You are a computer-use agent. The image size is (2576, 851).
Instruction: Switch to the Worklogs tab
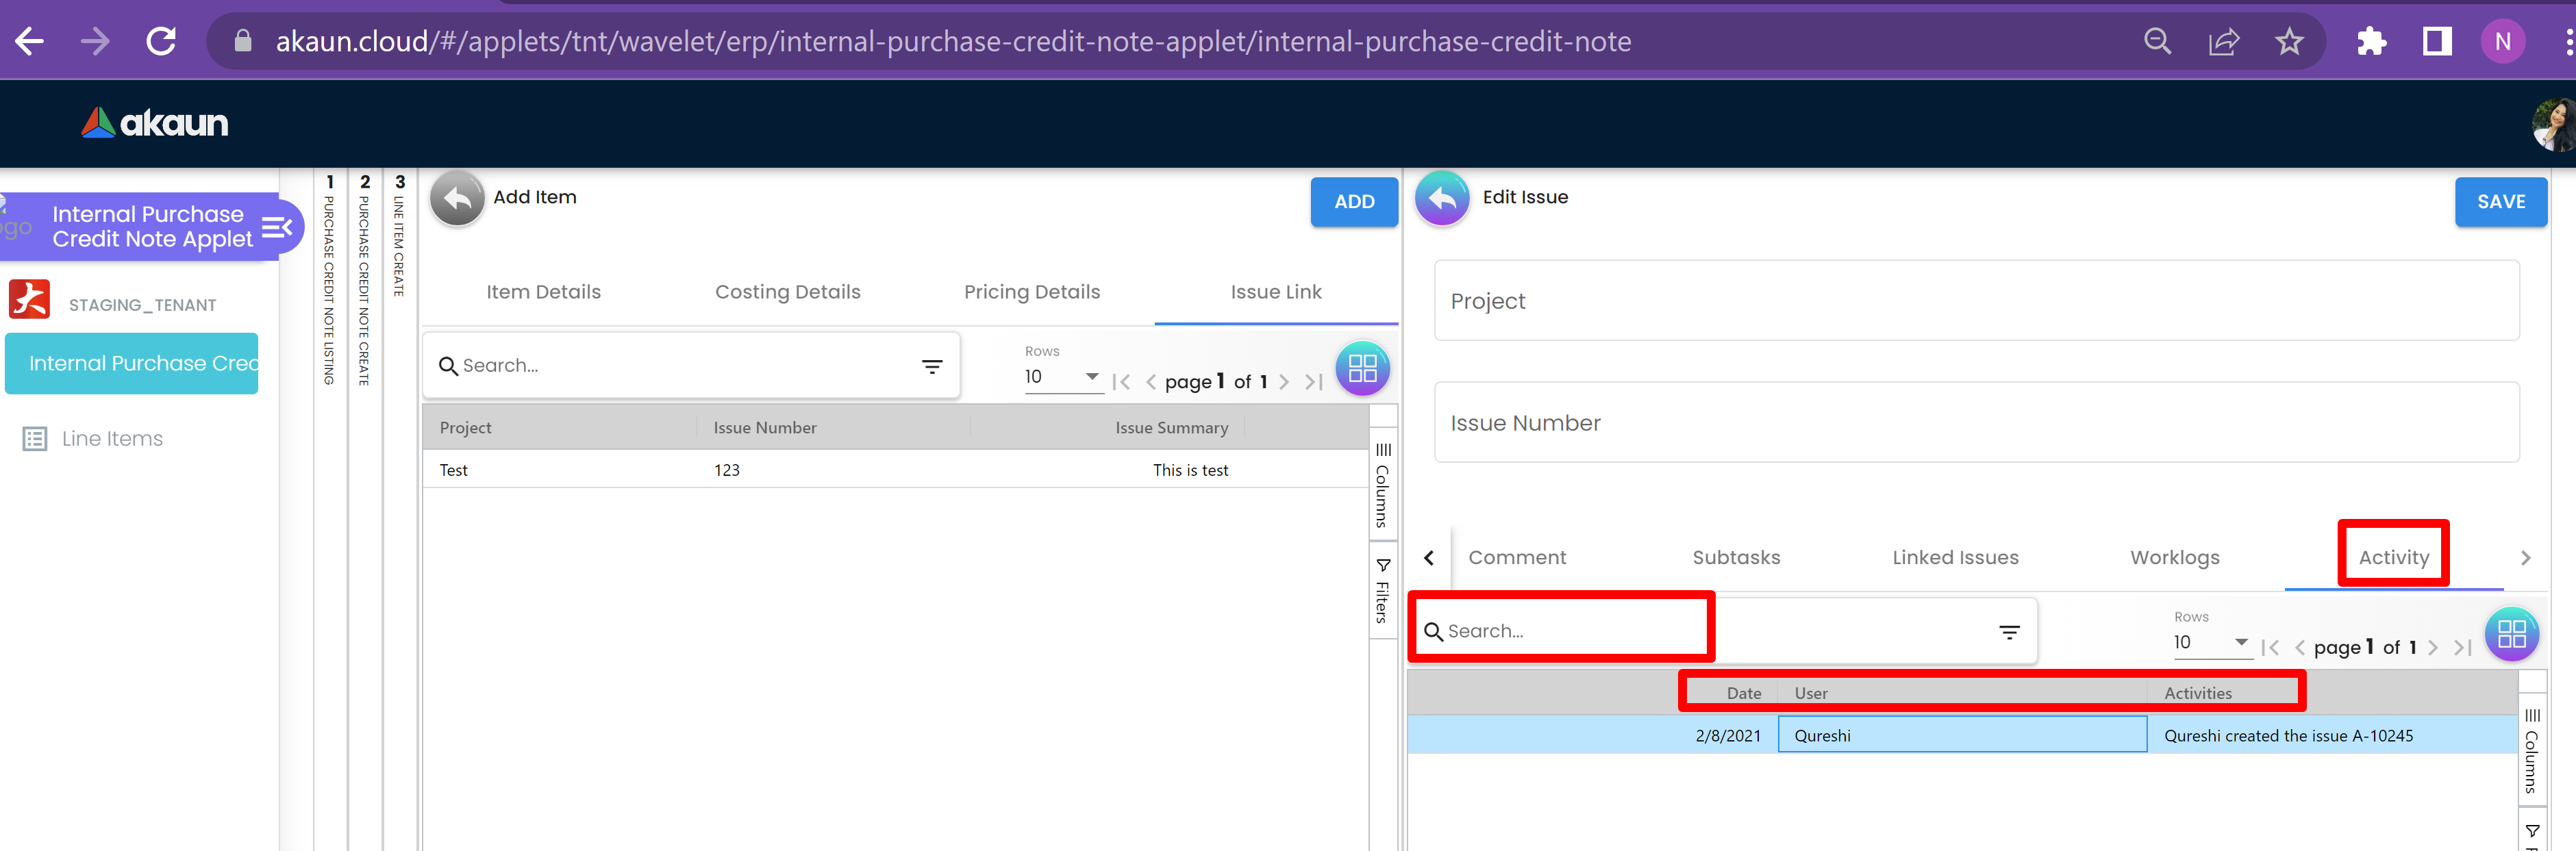2174,558
